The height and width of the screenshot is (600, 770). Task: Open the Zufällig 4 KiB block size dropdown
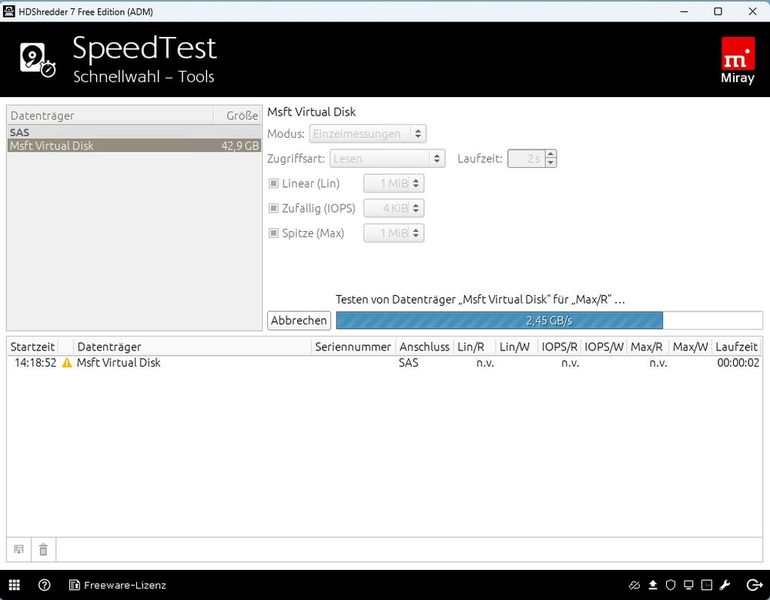click(394, 208)
